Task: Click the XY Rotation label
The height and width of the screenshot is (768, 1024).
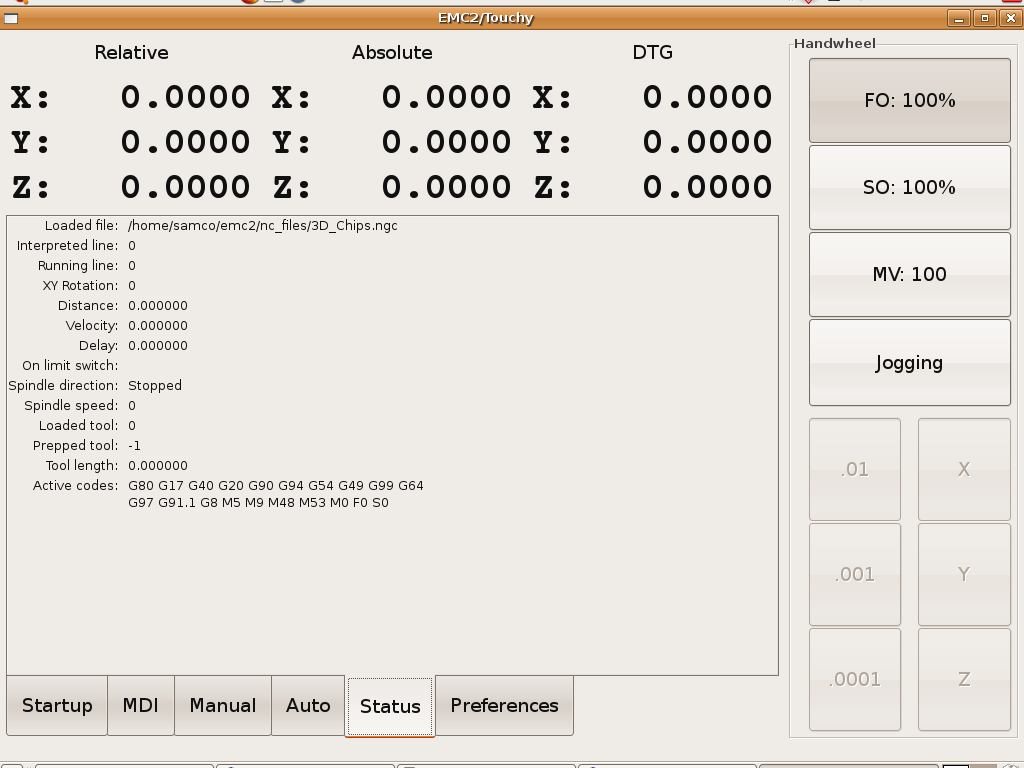Action: click(x=80, y=286)
